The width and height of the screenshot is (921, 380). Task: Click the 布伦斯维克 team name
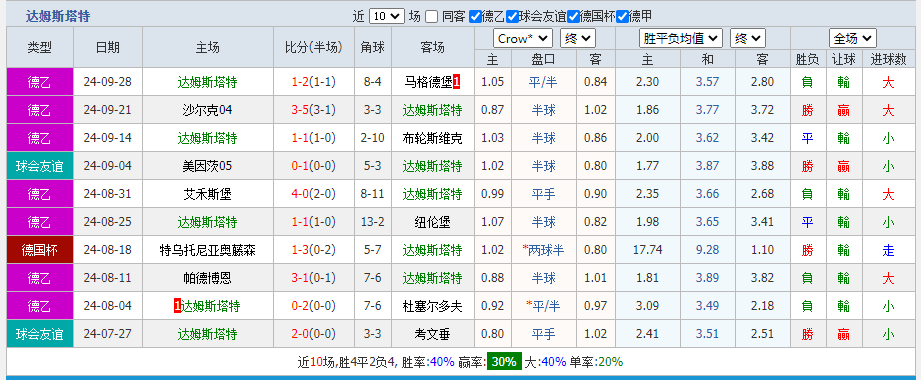click(x=433, y=138)
